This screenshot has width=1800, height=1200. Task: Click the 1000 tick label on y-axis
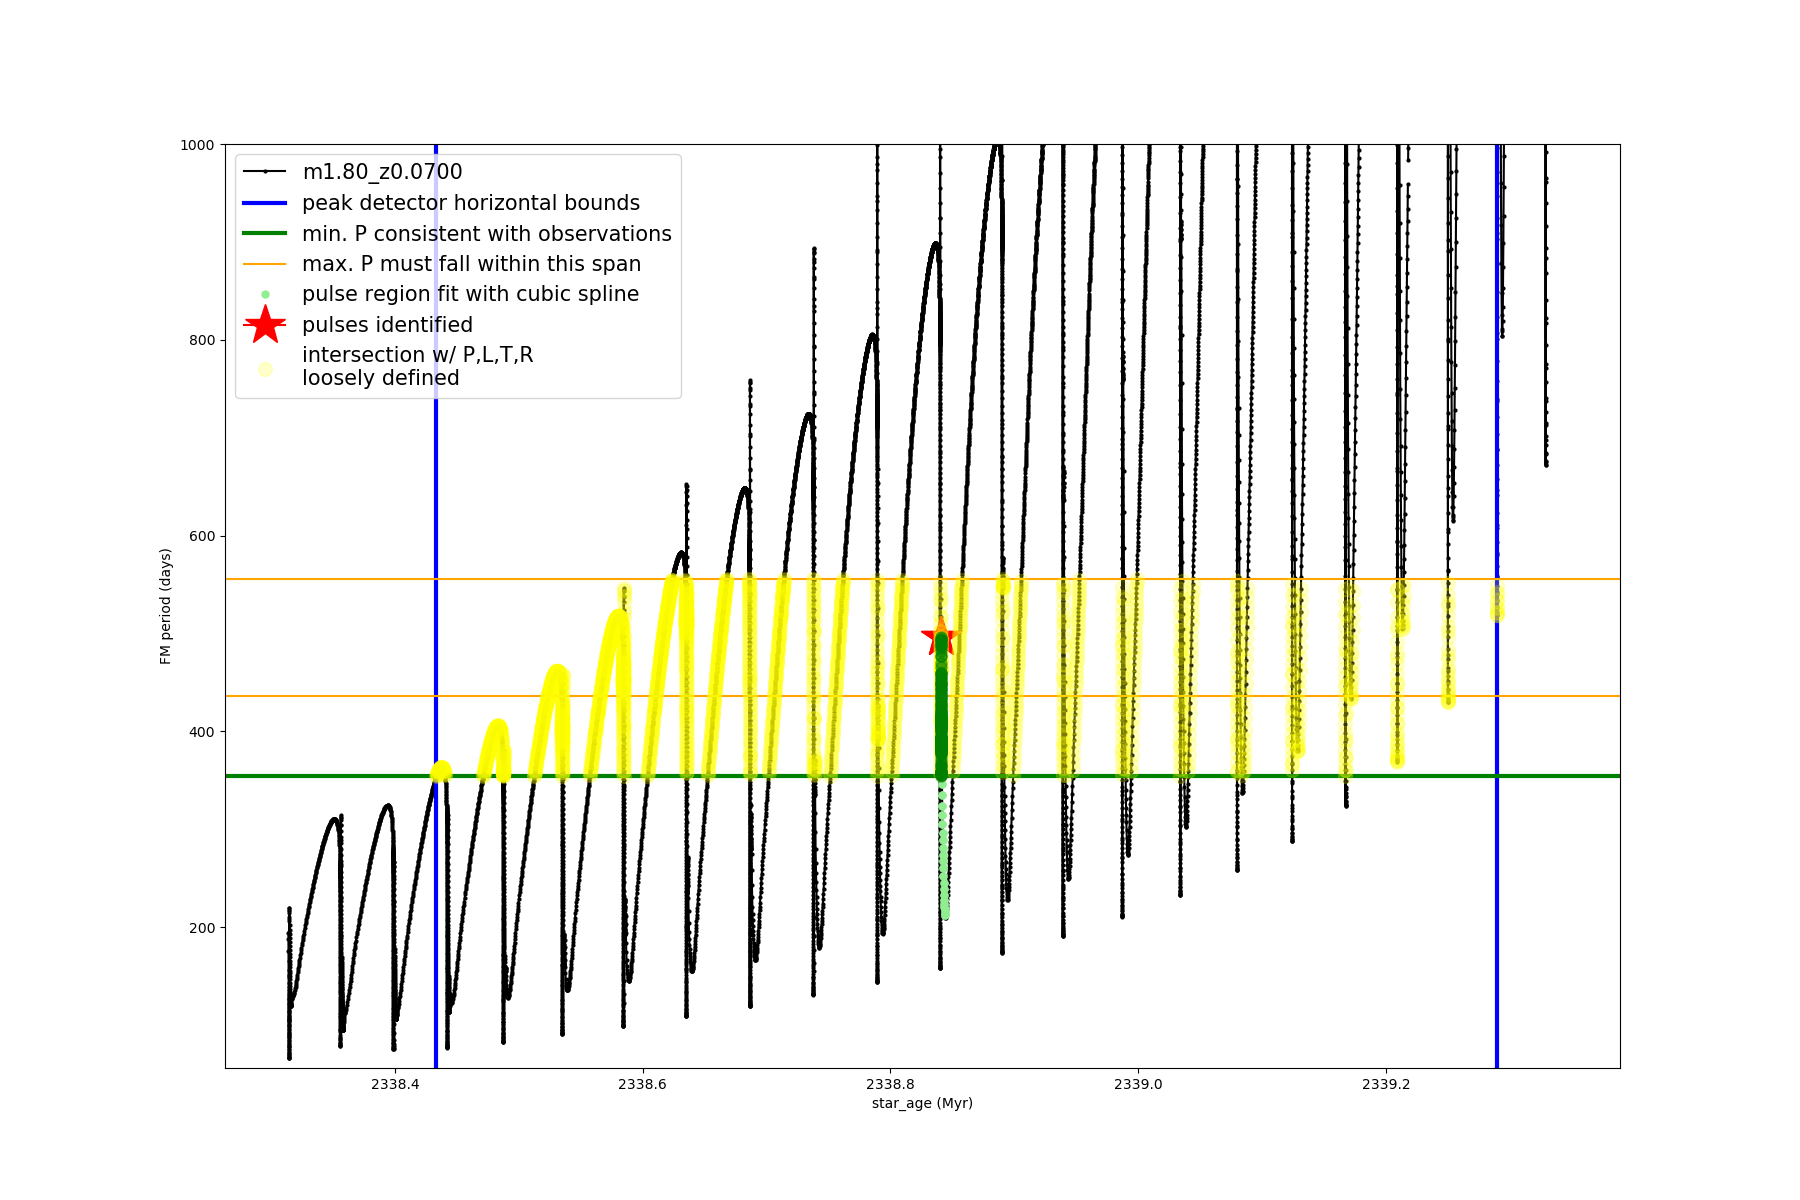click(197, 145)
